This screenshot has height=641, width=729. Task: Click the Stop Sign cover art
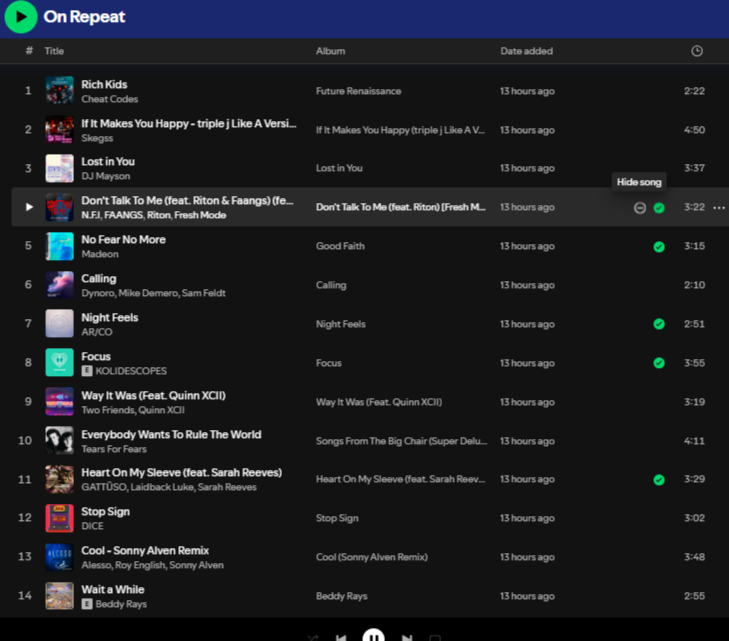[x=60, y=518]
